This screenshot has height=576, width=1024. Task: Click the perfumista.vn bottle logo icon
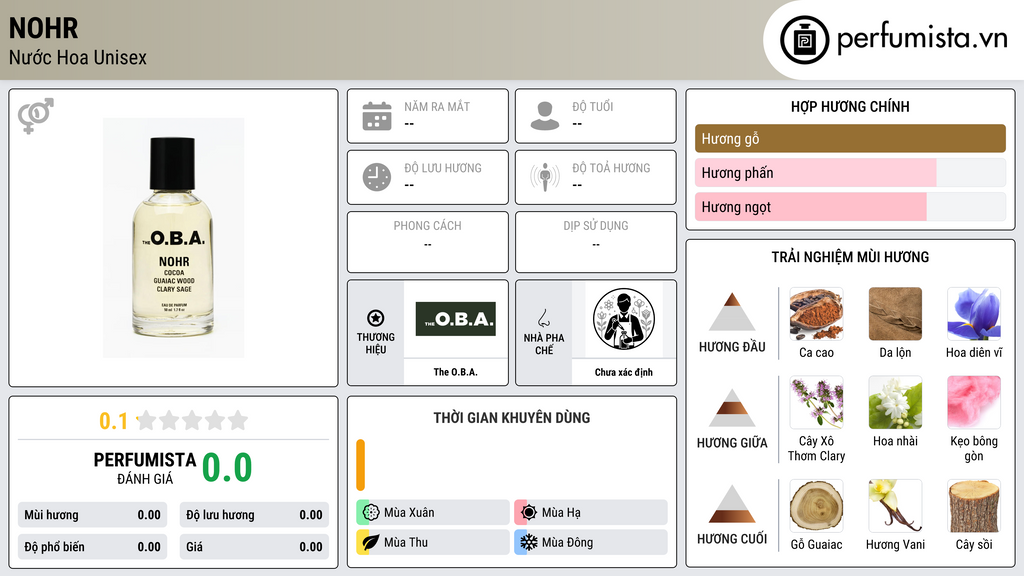point(805,40)
